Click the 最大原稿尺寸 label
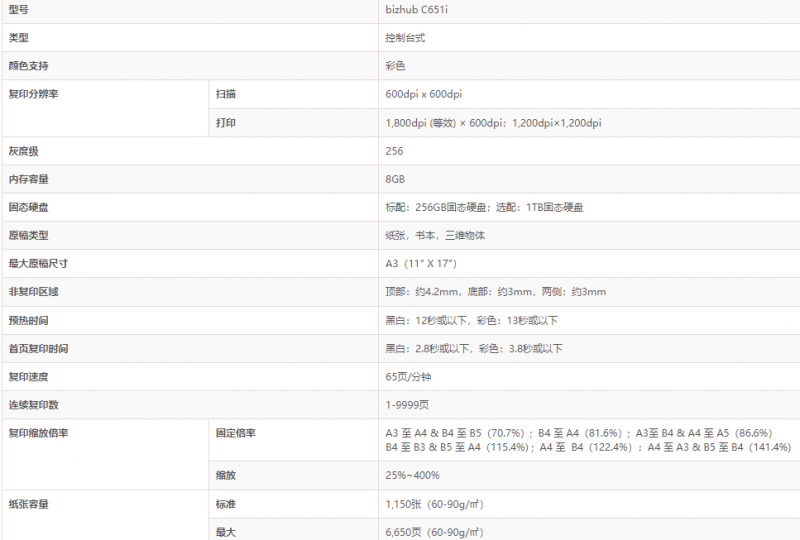This screenshot has height=540, width=800. (x=38, y=263)
